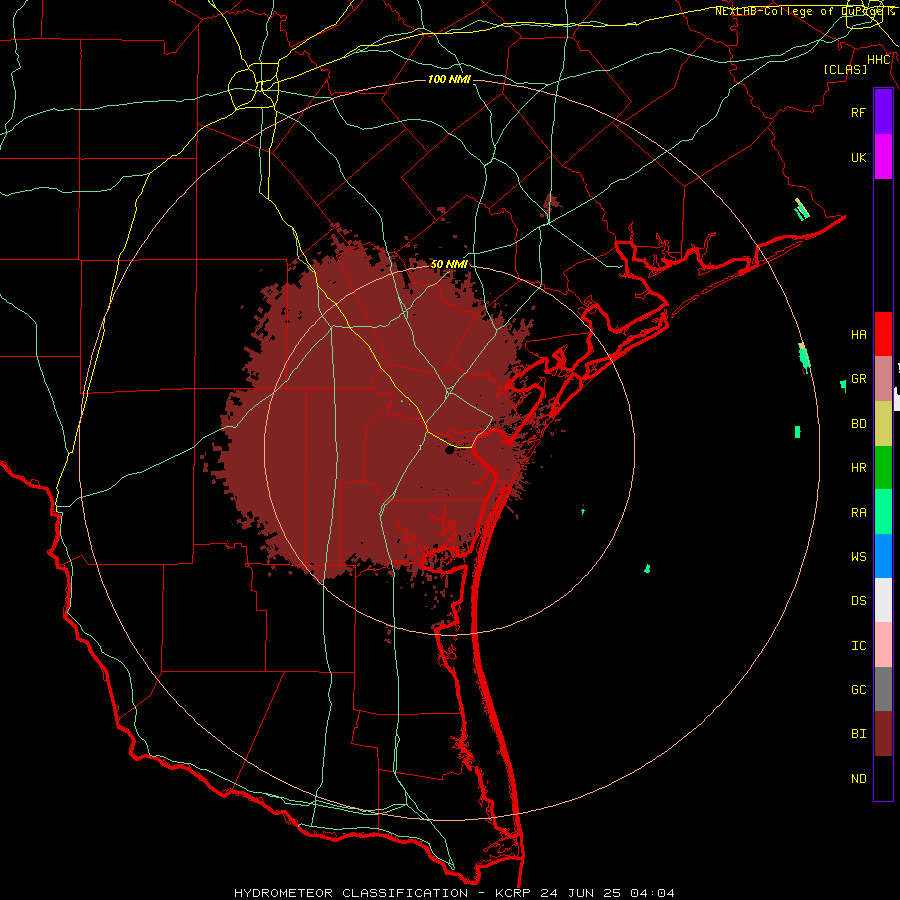Choose the light pink IC legend swatch
Image resolution: width=900 pixels, height=900 pixels.
point(883,645)
